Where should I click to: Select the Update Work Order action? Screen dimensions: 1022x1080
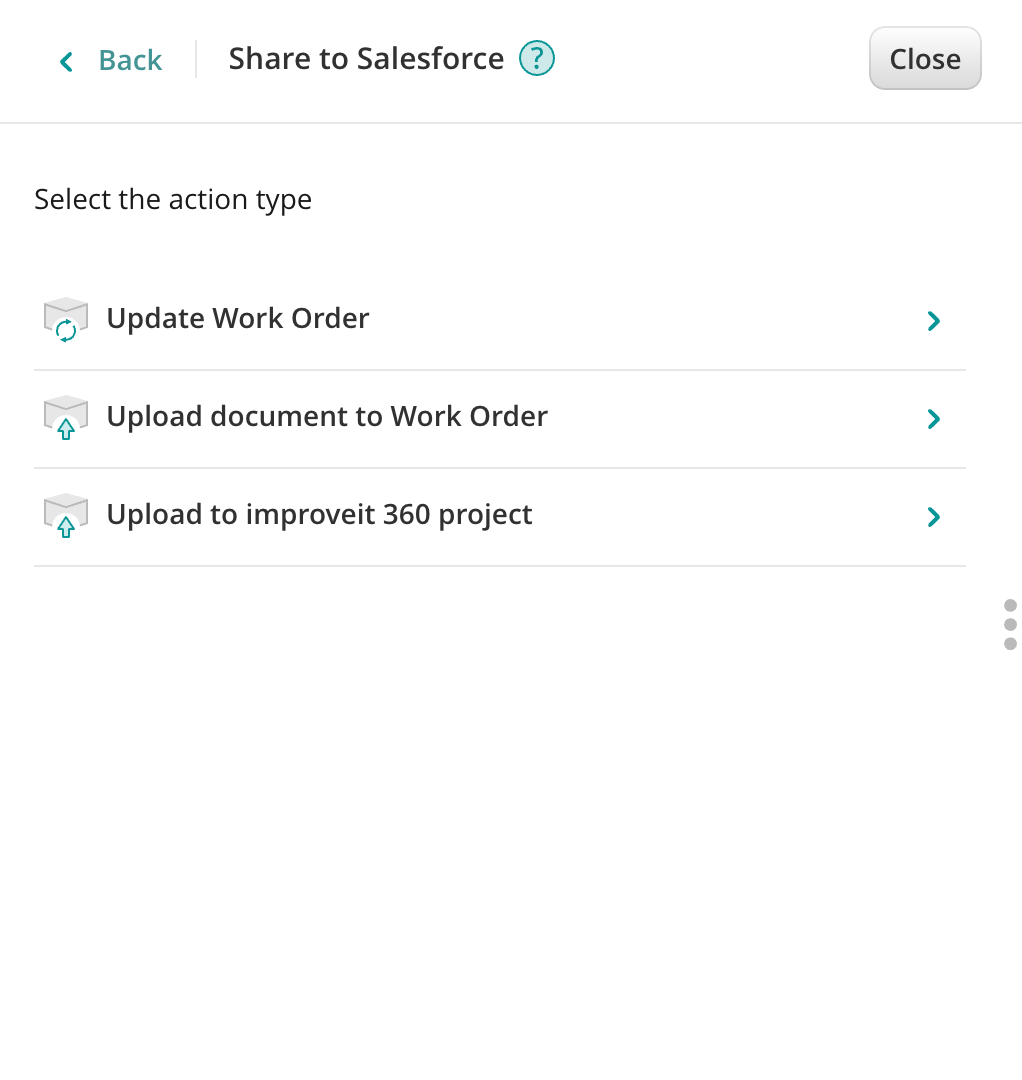coord(238,319)
